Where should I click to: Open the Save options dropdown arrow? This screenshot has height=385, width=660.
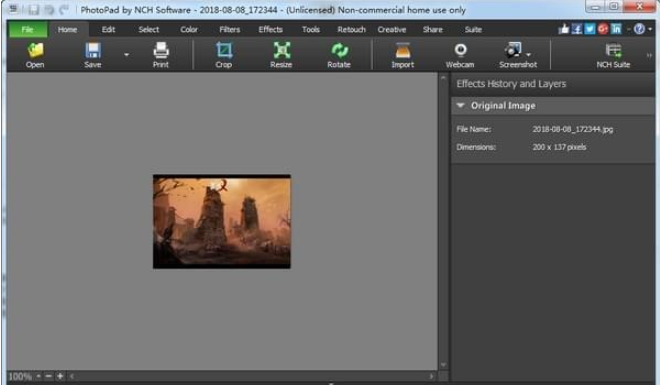(126, 54)
